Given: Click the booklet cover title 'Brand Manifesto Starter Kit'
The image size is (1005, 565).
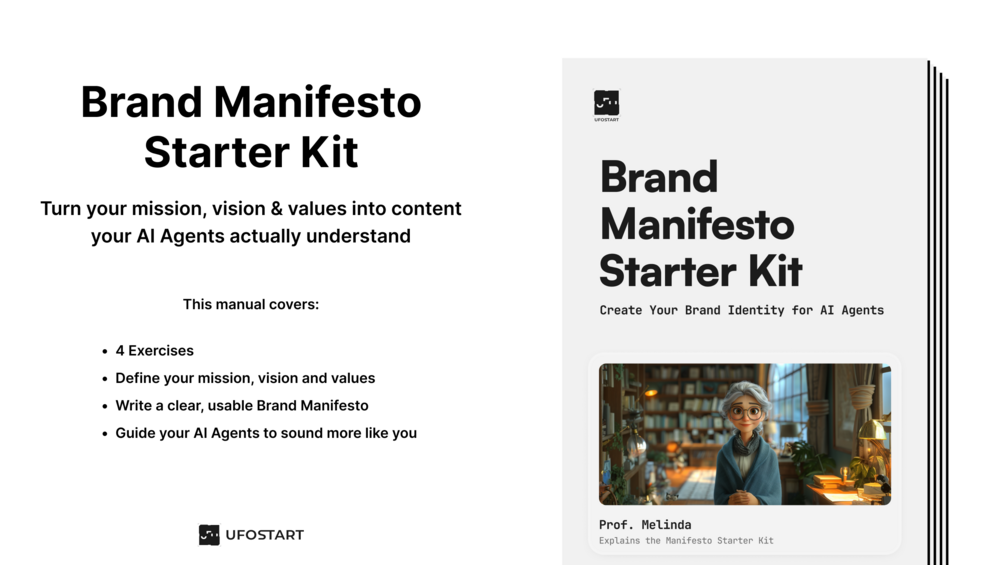Looking at the screenshot, I should point(698,224).
